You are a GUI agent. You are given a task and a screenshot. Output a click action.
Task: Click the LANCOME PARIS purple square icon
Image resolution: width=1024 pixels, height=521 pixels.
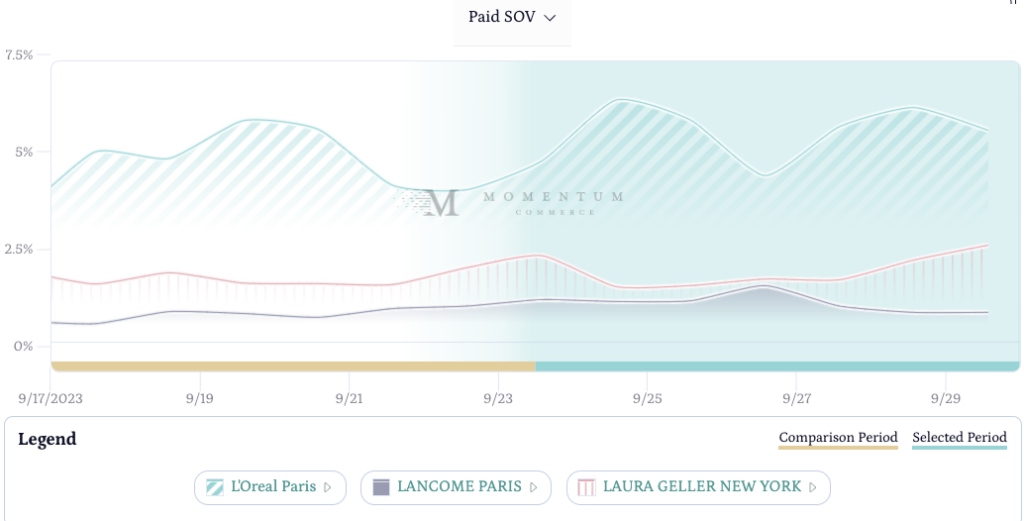[381, 487]
